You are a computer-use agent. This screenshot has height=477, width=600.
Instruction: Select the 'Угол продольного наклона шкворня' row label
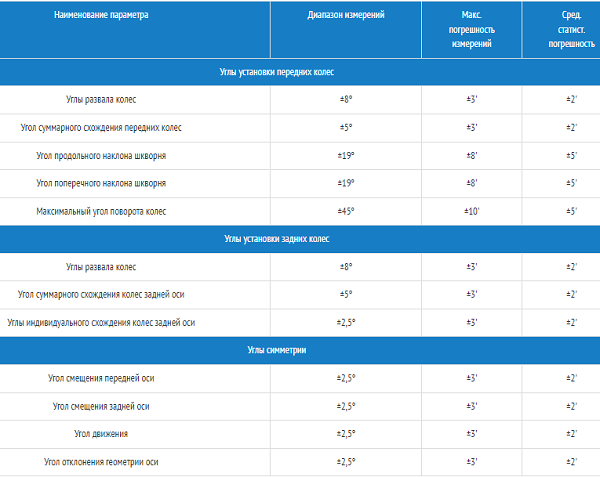[101, 156]
